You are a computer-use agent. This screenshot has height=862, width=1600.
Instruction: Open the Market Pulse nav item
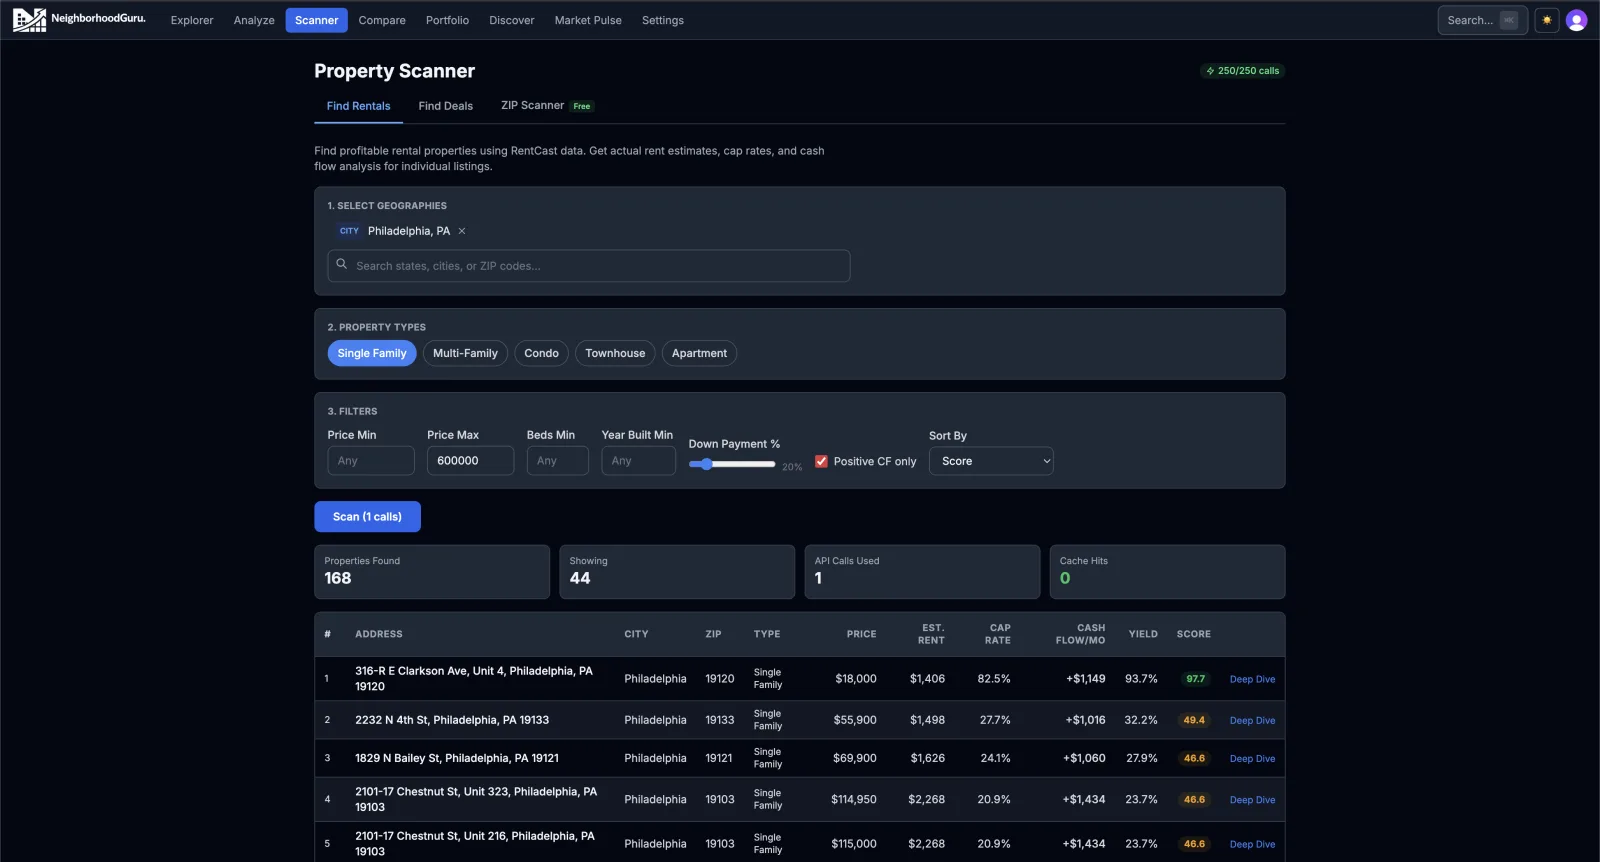pos(588,20)
